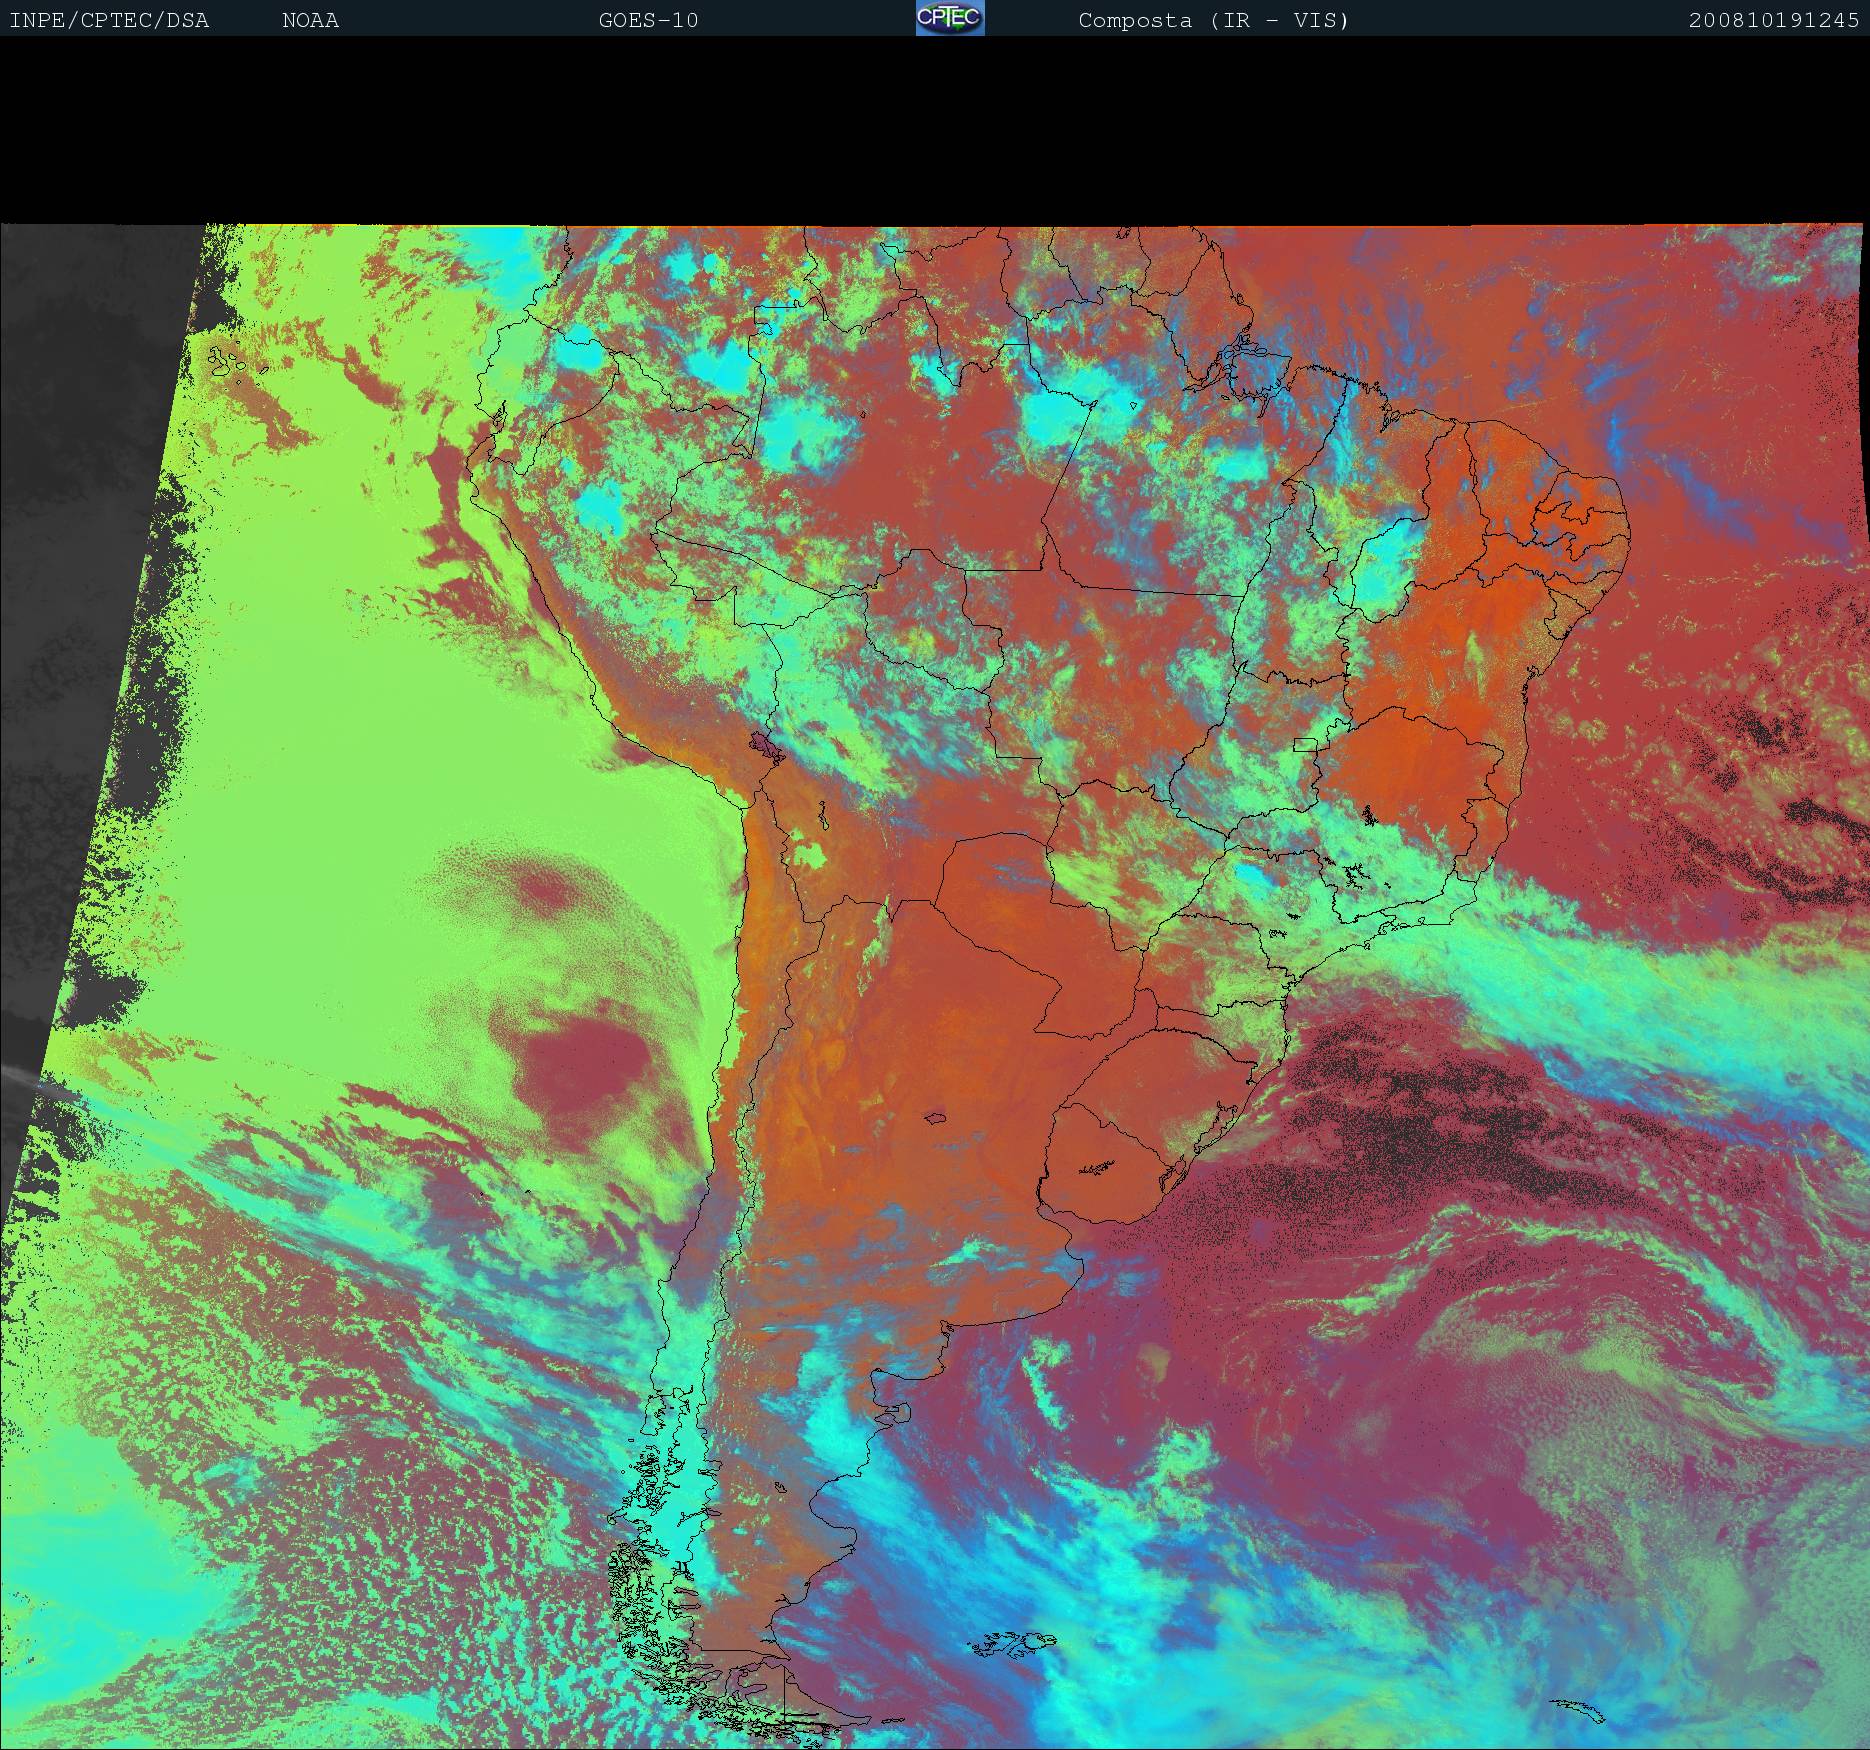This screenshot has width=1870, height=1750.
Task: Select the GOES-10 satellite label
Action: [x=648, y=20]
